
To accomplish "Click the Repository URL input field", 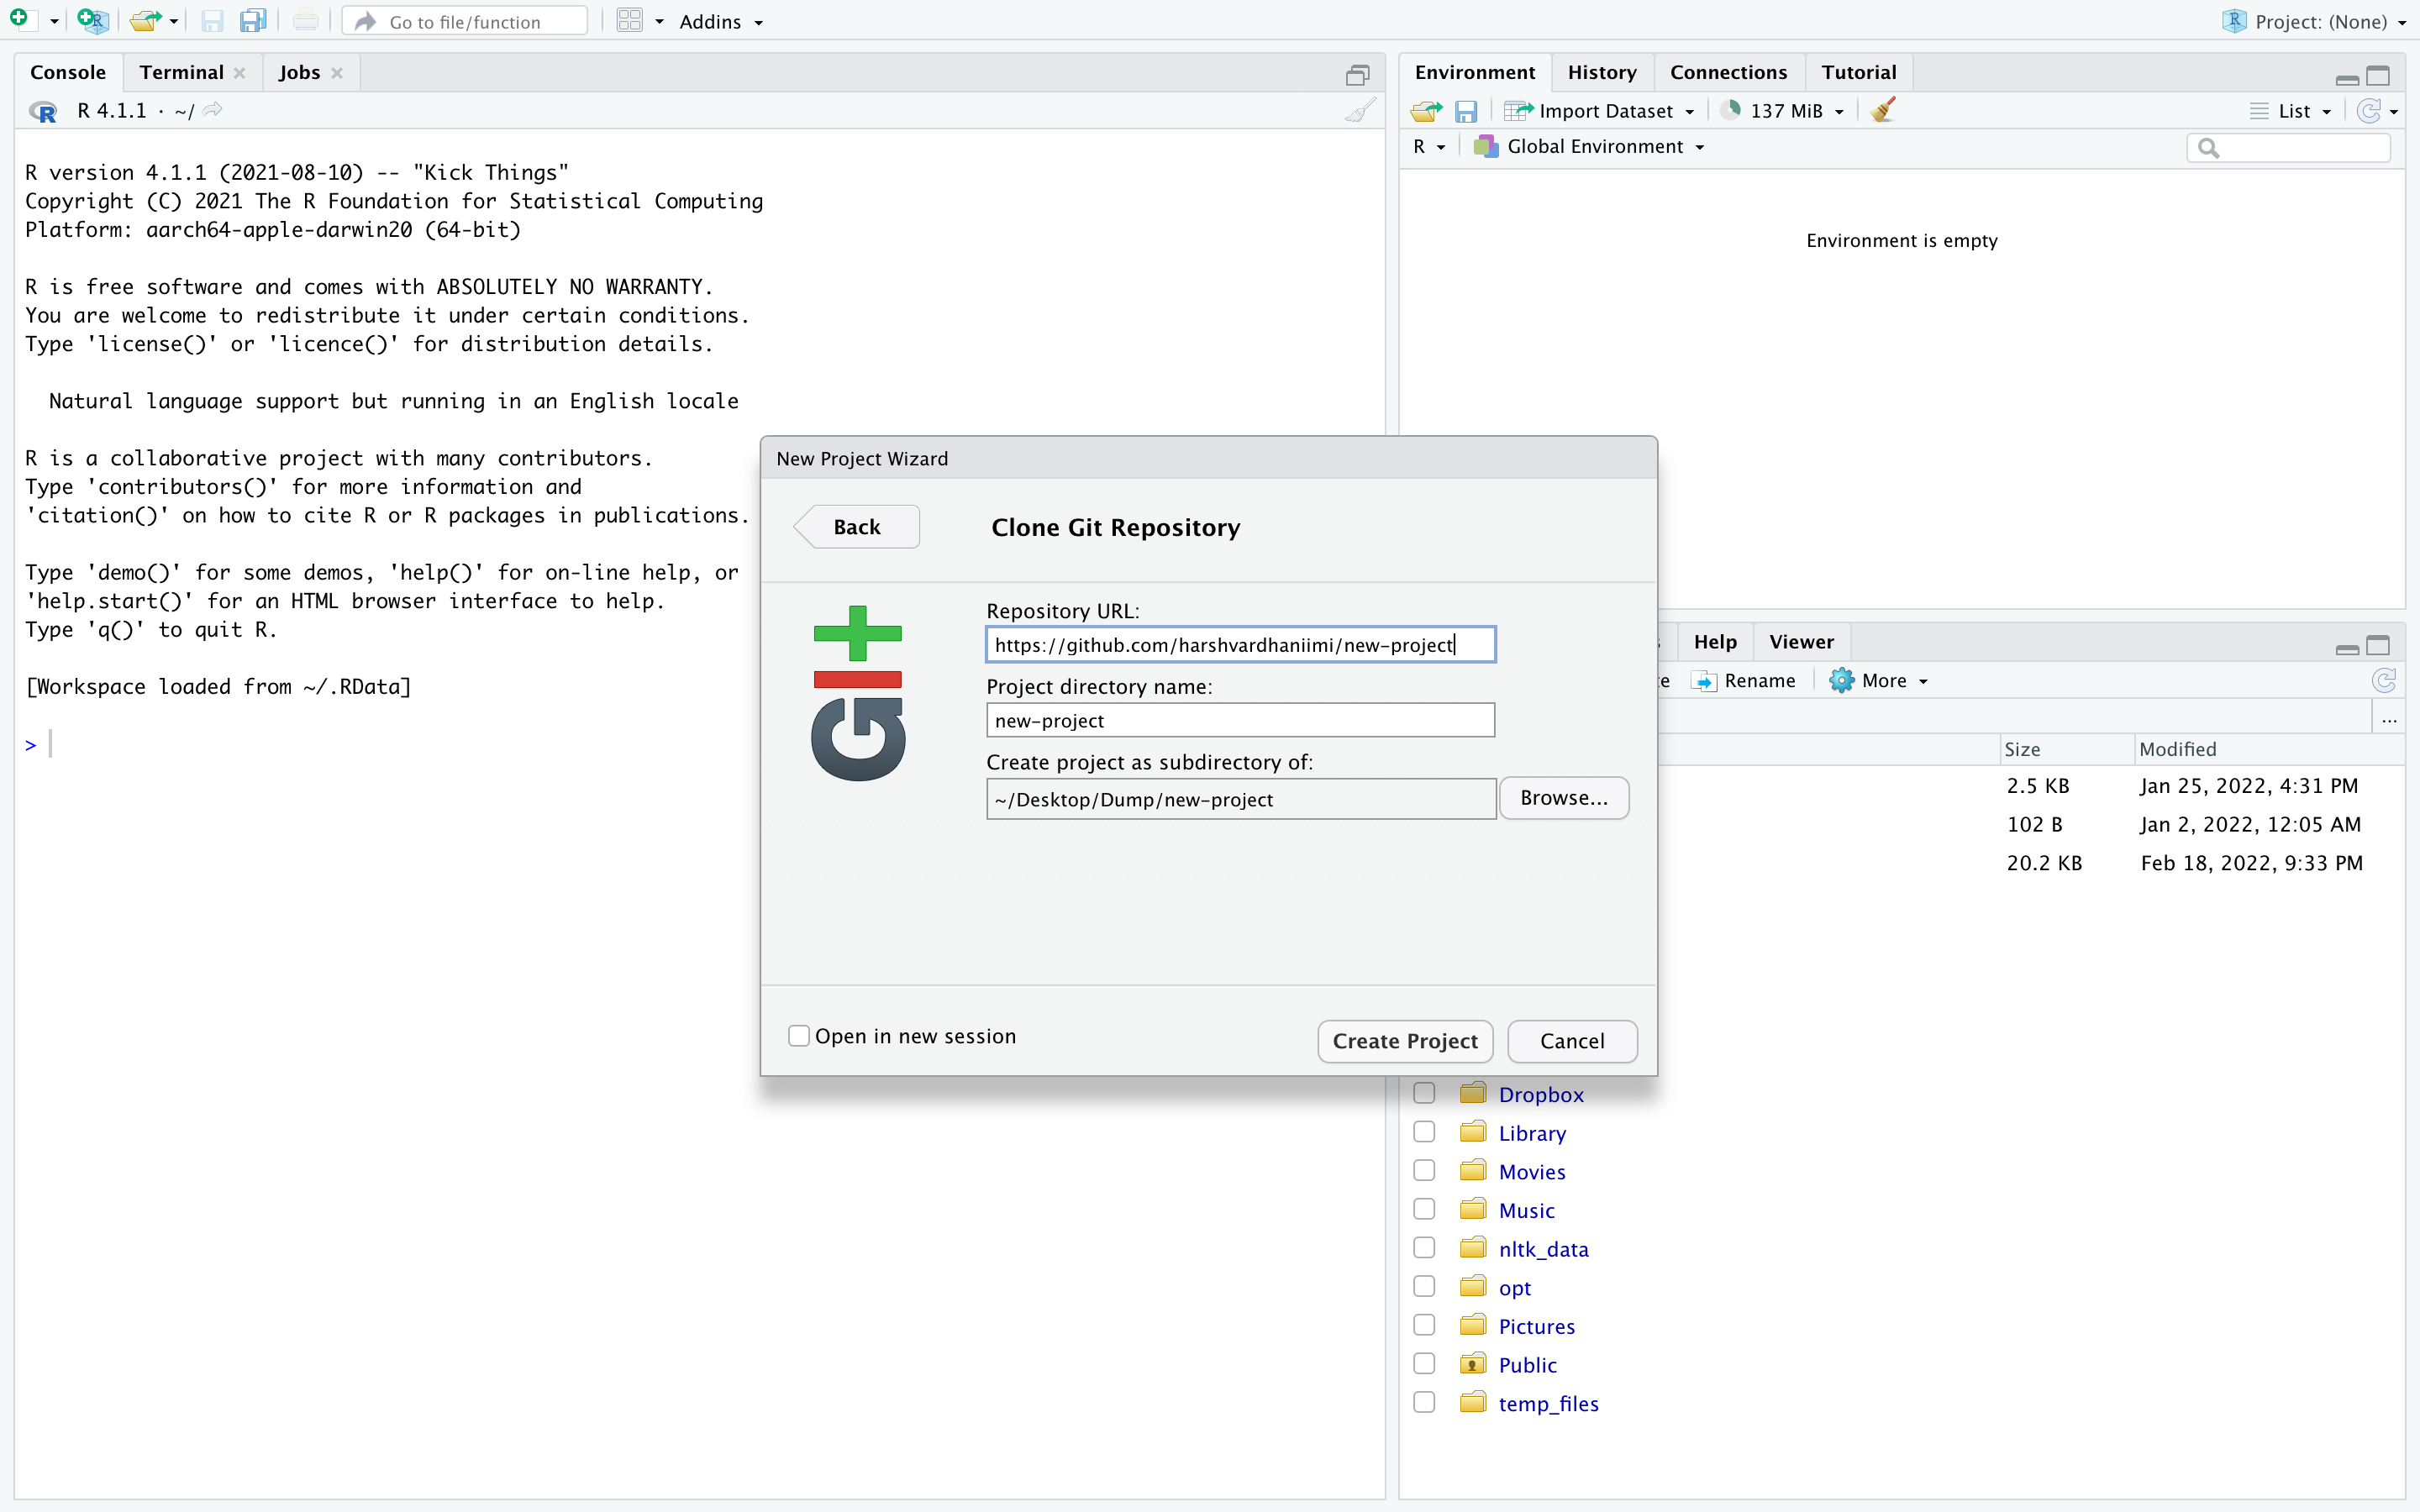I will tap(1239, 645).
